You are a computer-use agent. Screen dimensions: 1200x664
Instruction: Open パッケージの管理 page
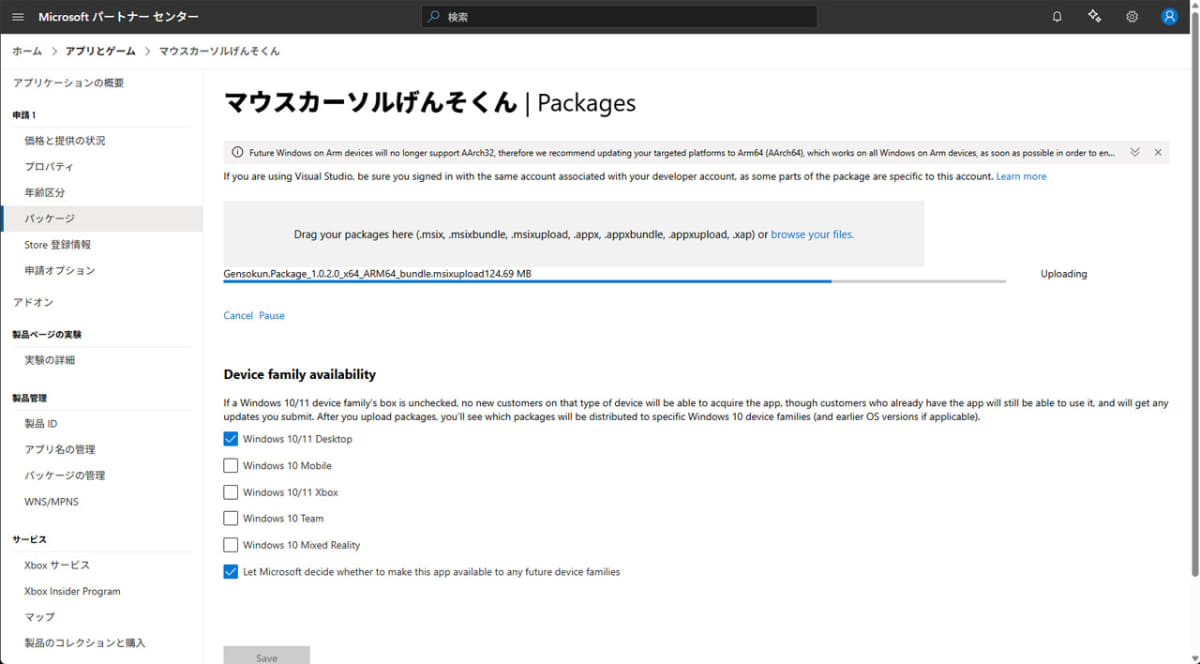[x=64, y=476]
